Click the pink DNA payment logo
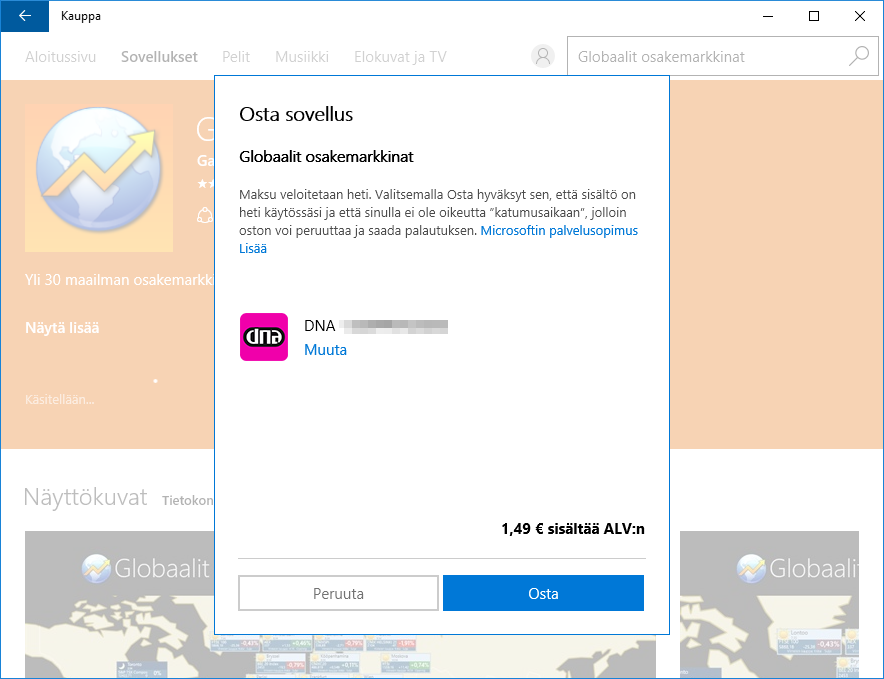This screenshot has height=679, width=884. 264,337
